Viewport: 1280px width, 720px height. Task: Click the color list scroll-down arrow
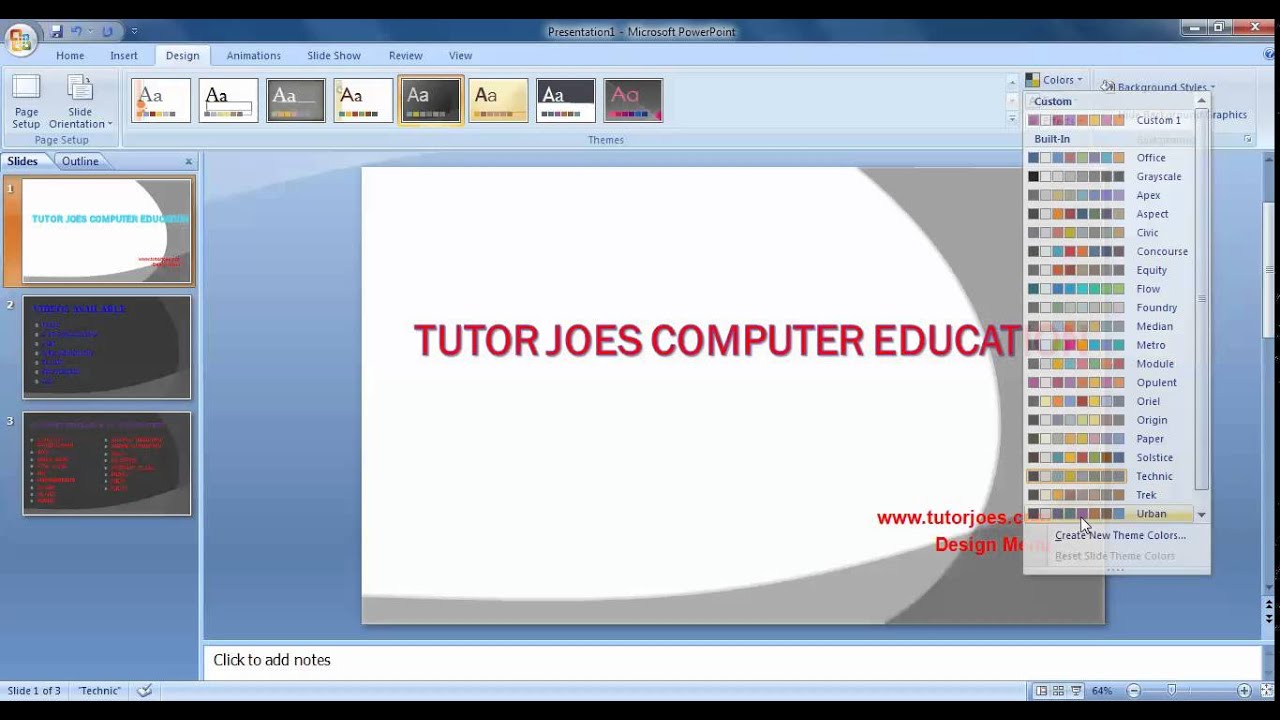pos(1202,515)
